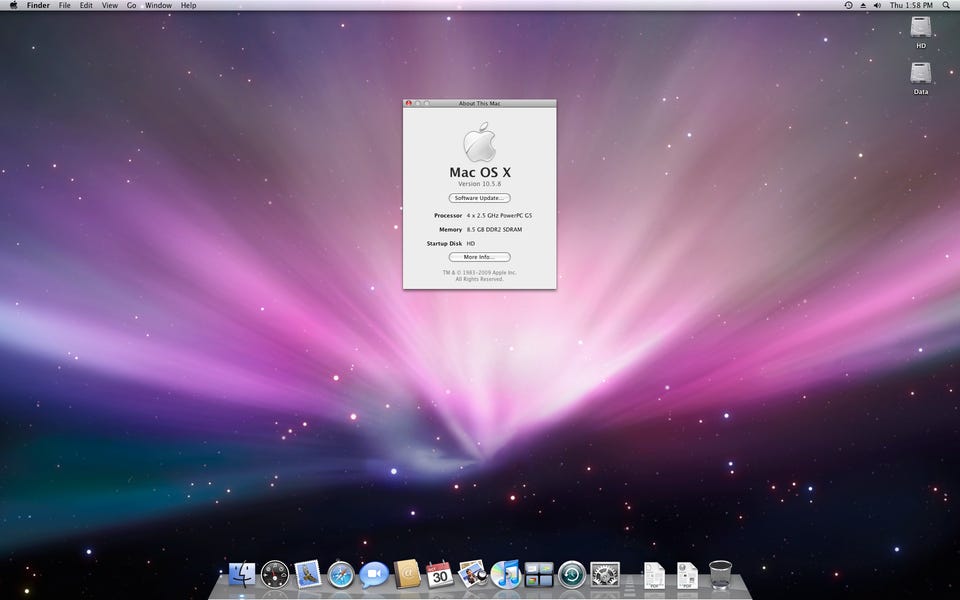Select the Data drive on desktop

921,74
